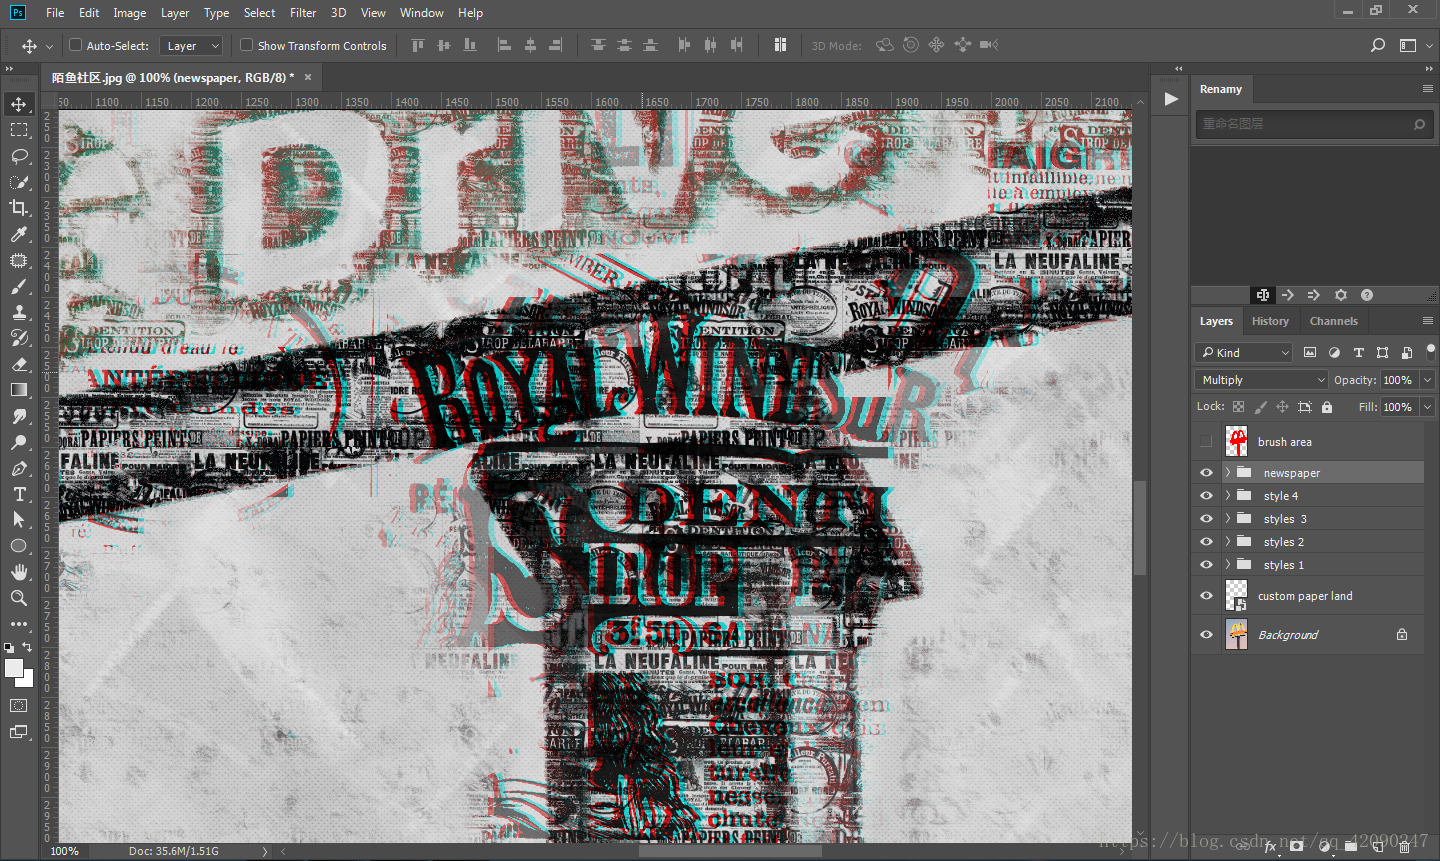
Task: Hide the style 4 group
Action: pos(1206,496)
